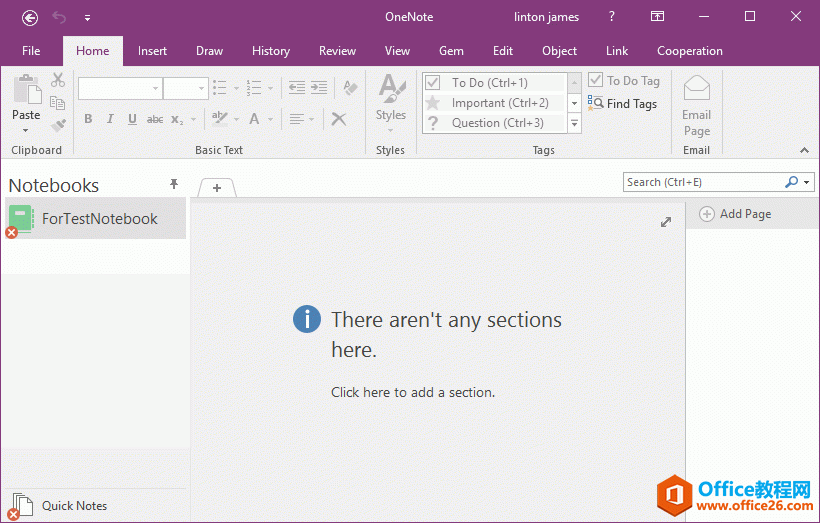
Task: Toggle Italic formatting
Action: tap(110, 119)
